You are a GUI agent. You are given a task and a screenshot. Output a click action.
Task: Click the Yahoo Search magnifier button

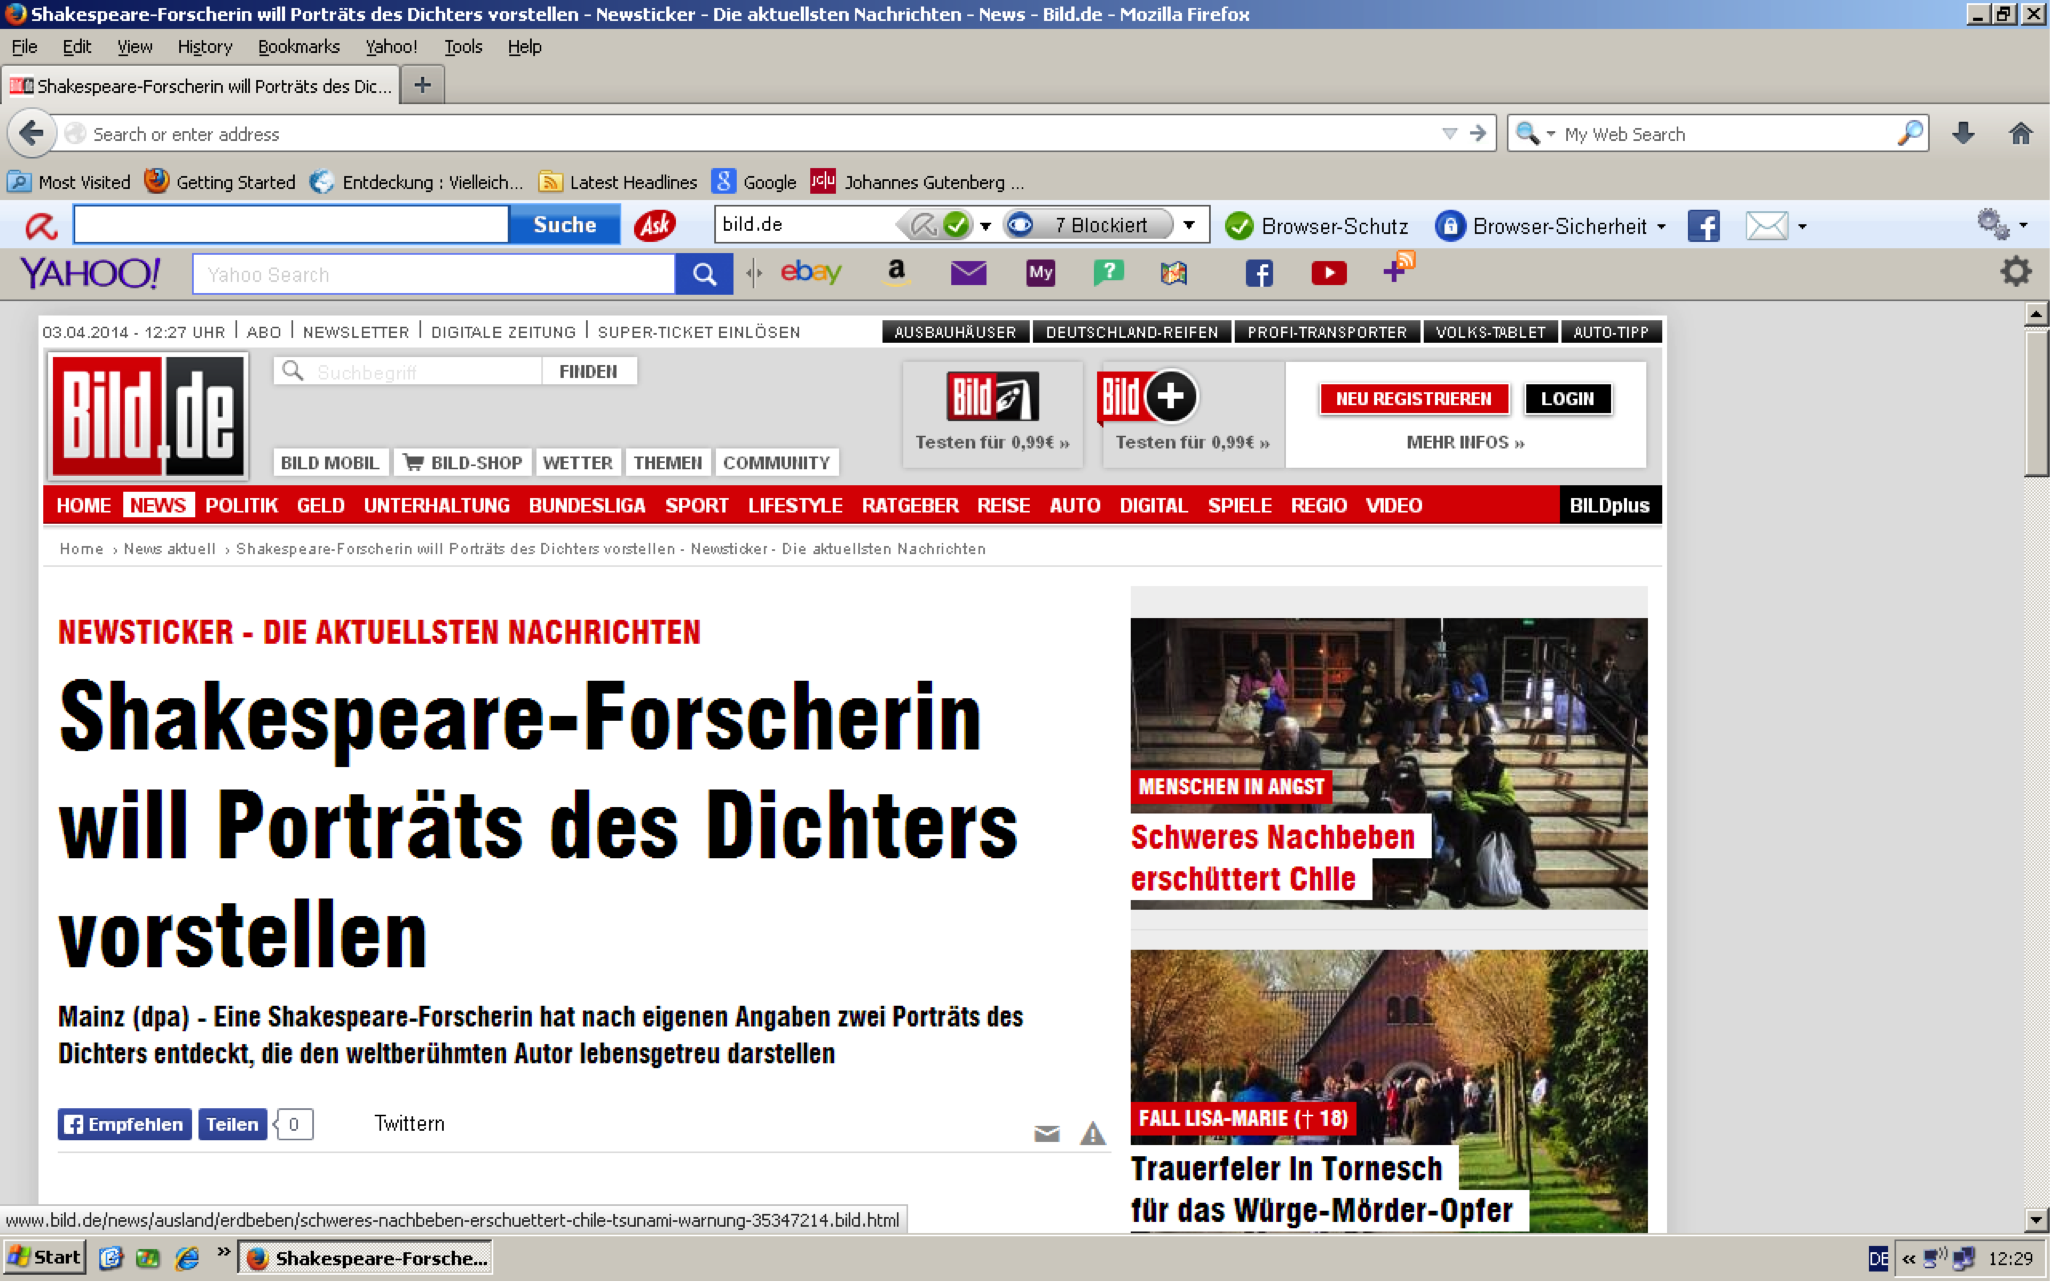pyautogui.click(x=704, y=274)
